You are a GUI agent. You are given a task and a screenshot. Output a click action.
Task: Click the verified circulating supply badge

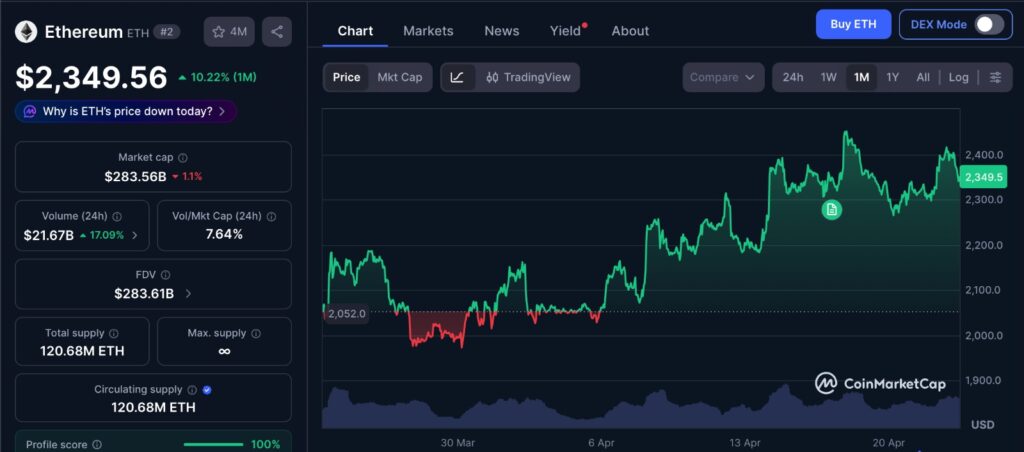[x=207, y=390]
